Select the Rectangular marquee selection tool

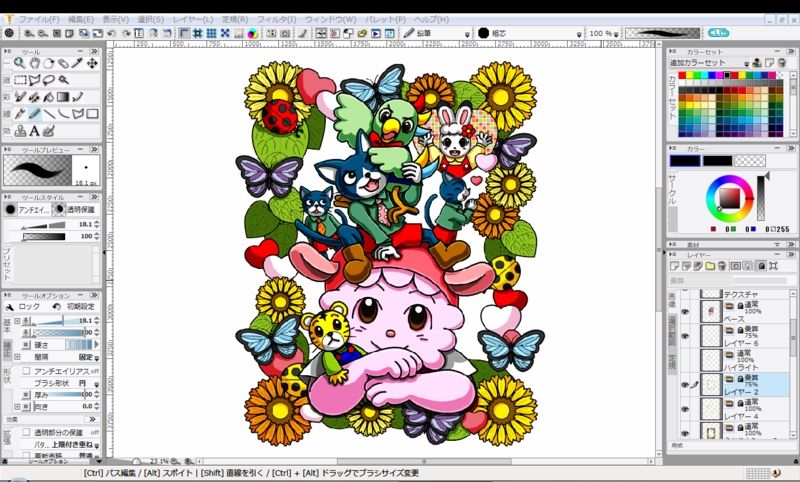click(20, 80)
